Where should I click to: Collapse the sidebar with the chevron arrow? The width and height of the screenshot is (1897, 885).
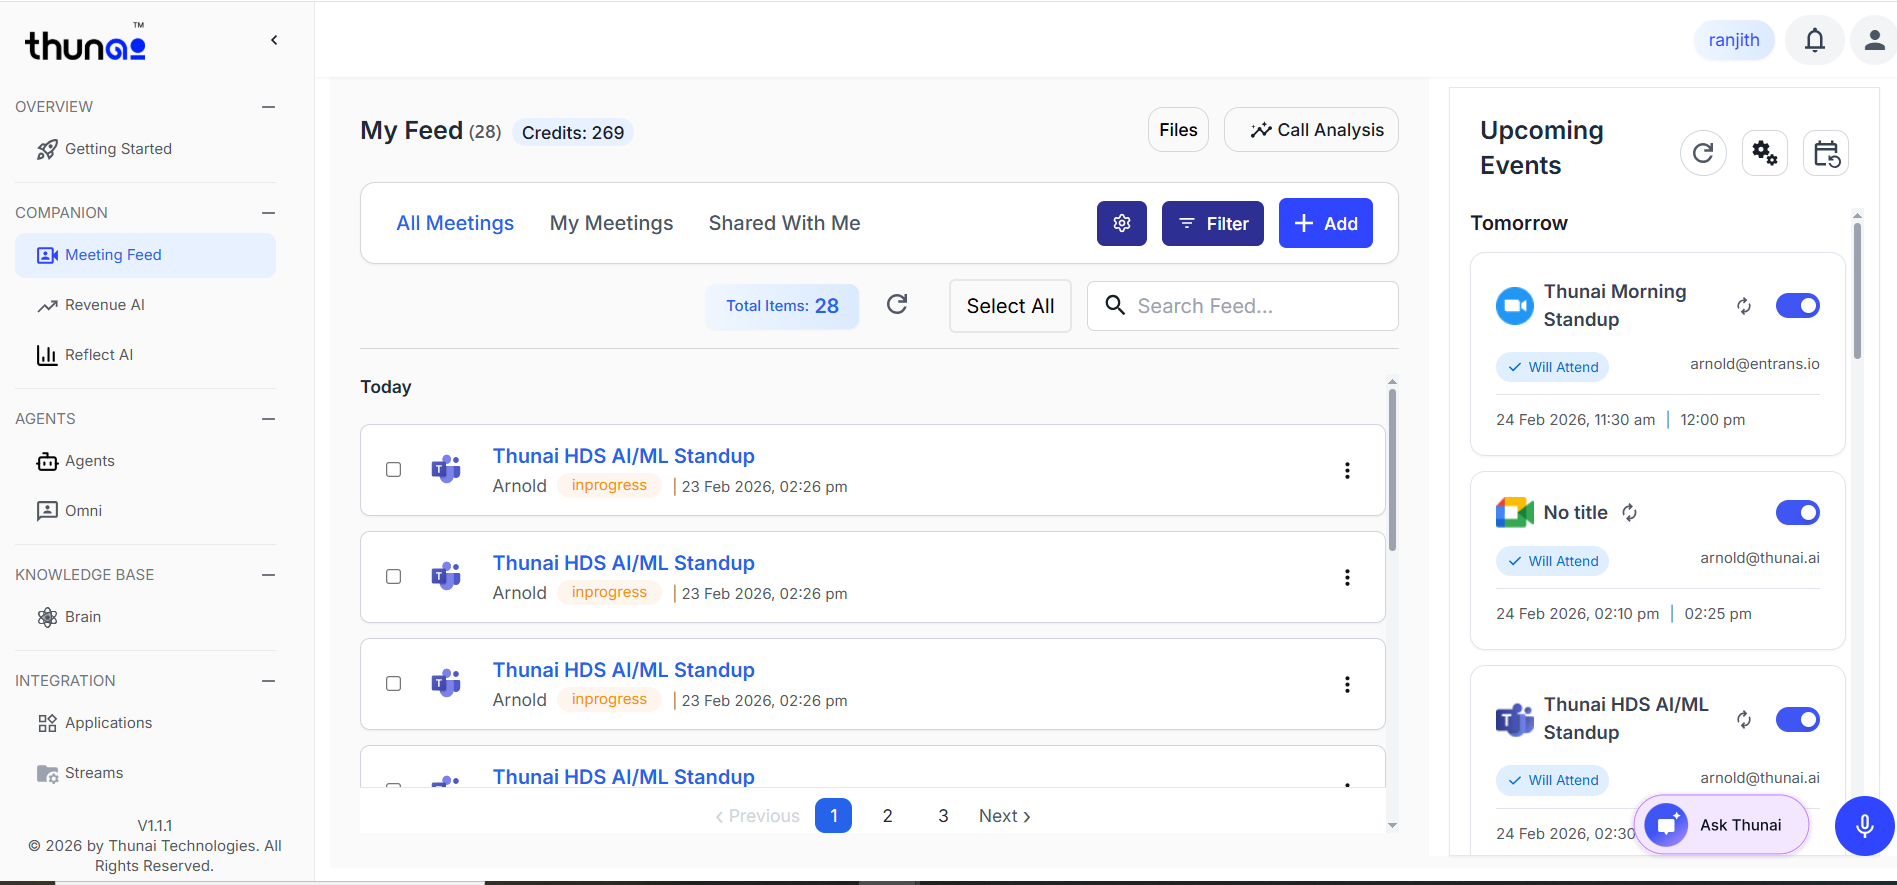pyautogui.click(x=274, y=40)
